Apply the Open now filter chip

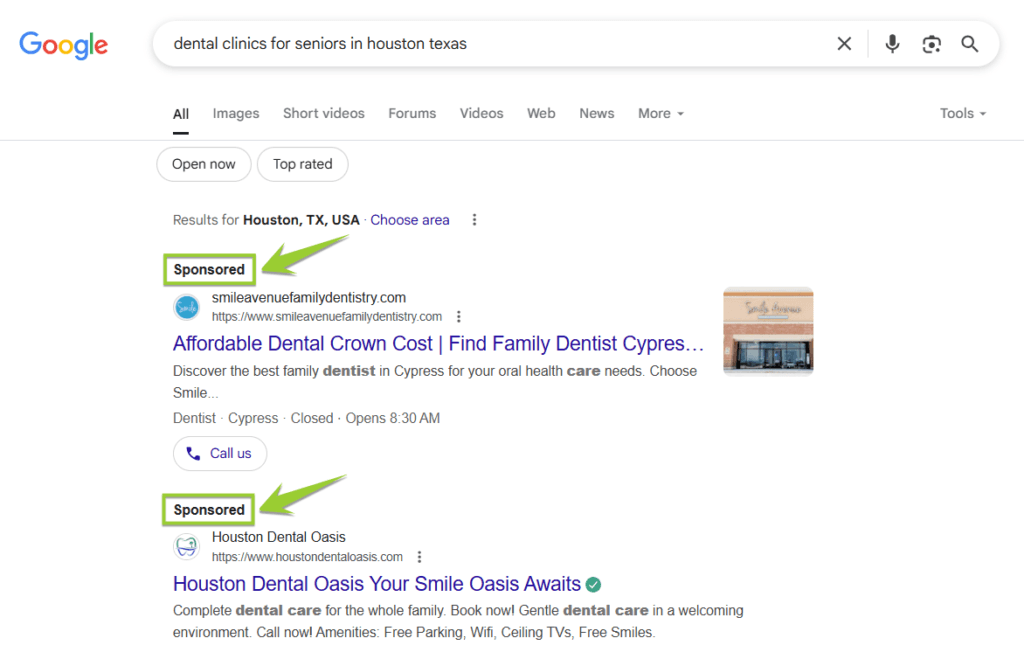point(204,165)
